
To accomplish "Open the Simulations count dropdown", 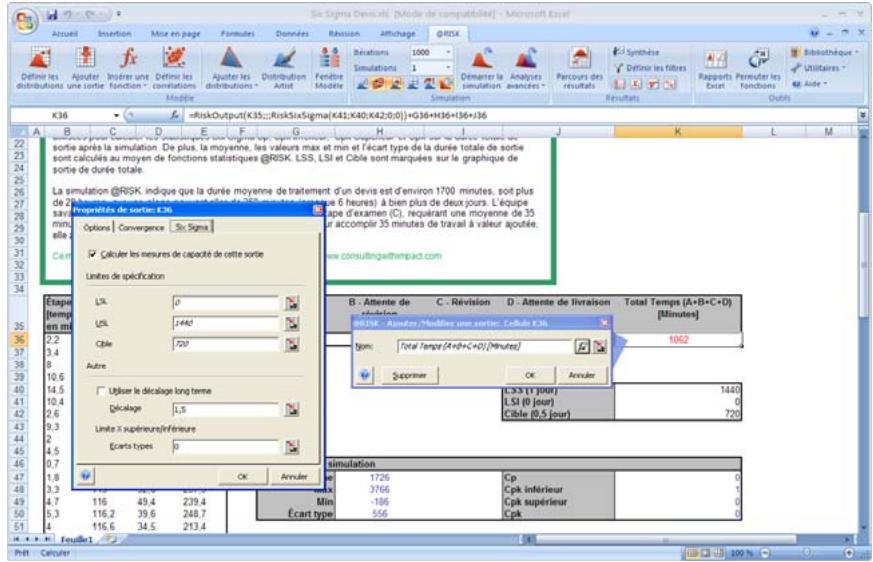I will coord(448,68).
